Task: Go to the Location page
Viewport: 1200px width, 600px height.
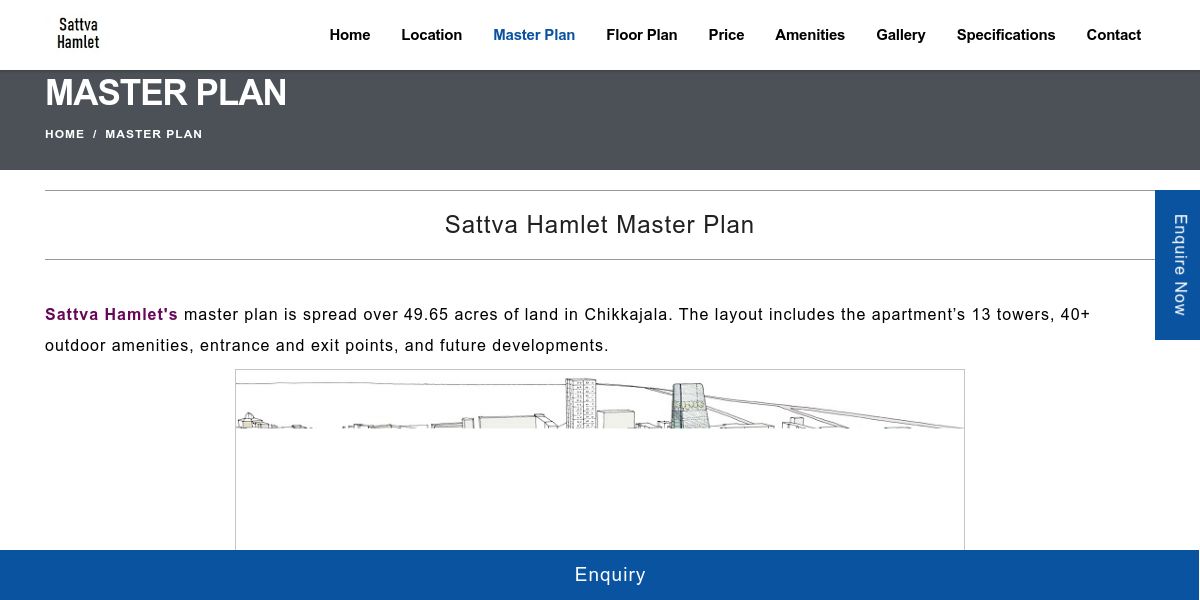Action: [431, 35]
